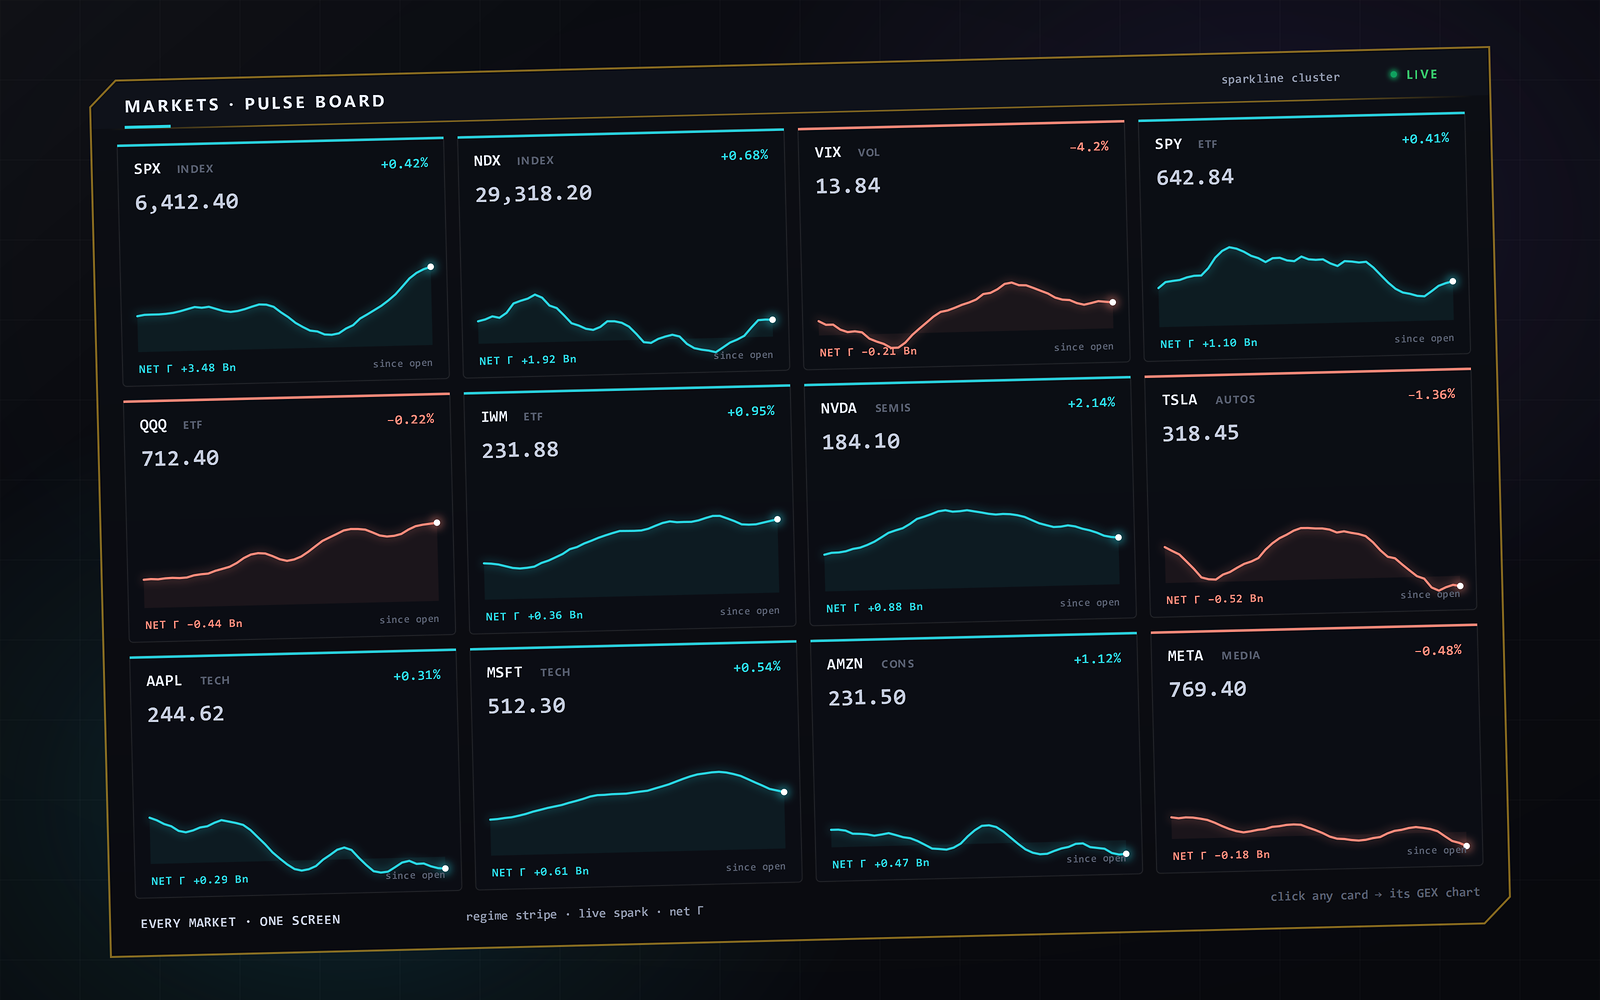Open the META sparkline chart
The image size is (1600, 1000).
tap(1319, 832)
